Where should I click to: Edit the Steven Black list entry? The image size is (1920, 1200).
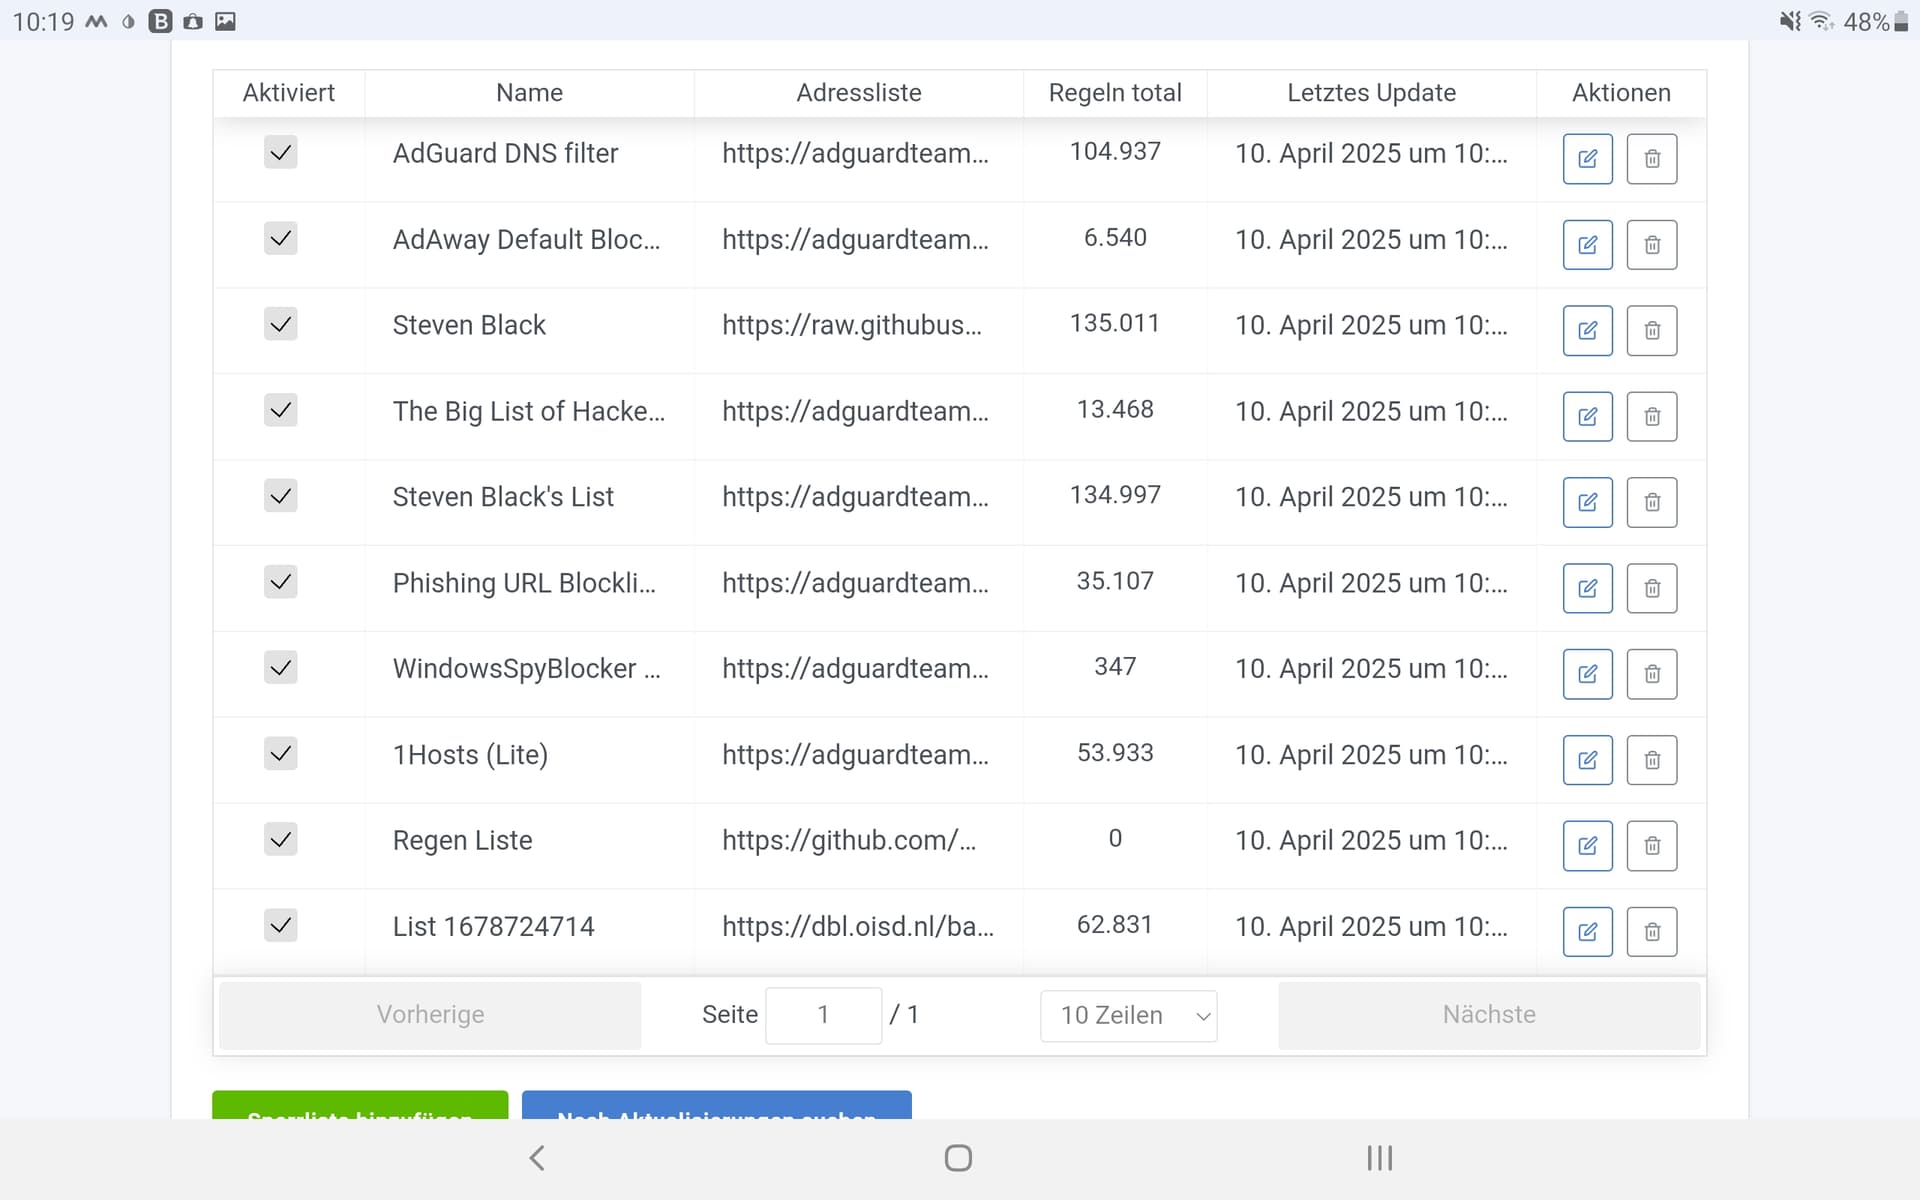[x=1587, y=331]
